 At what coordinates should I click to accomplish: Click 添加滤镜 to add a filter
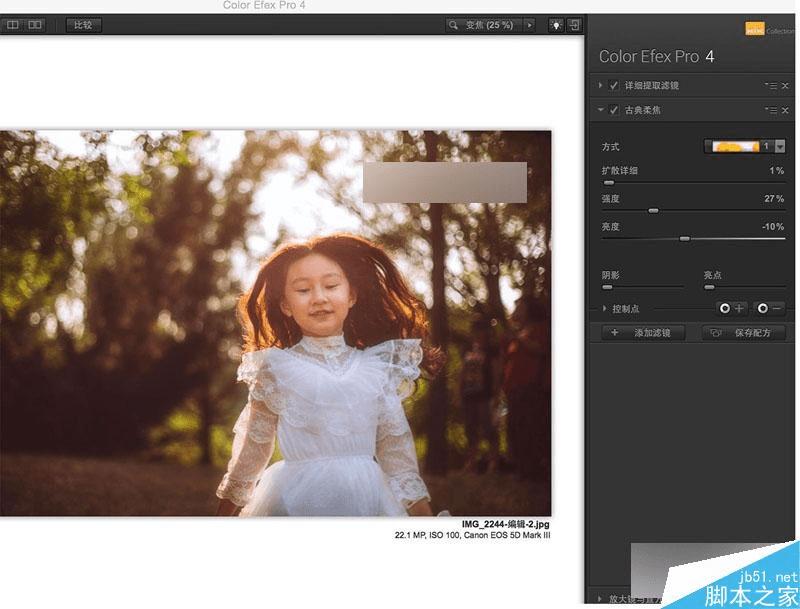pos(645,333)
